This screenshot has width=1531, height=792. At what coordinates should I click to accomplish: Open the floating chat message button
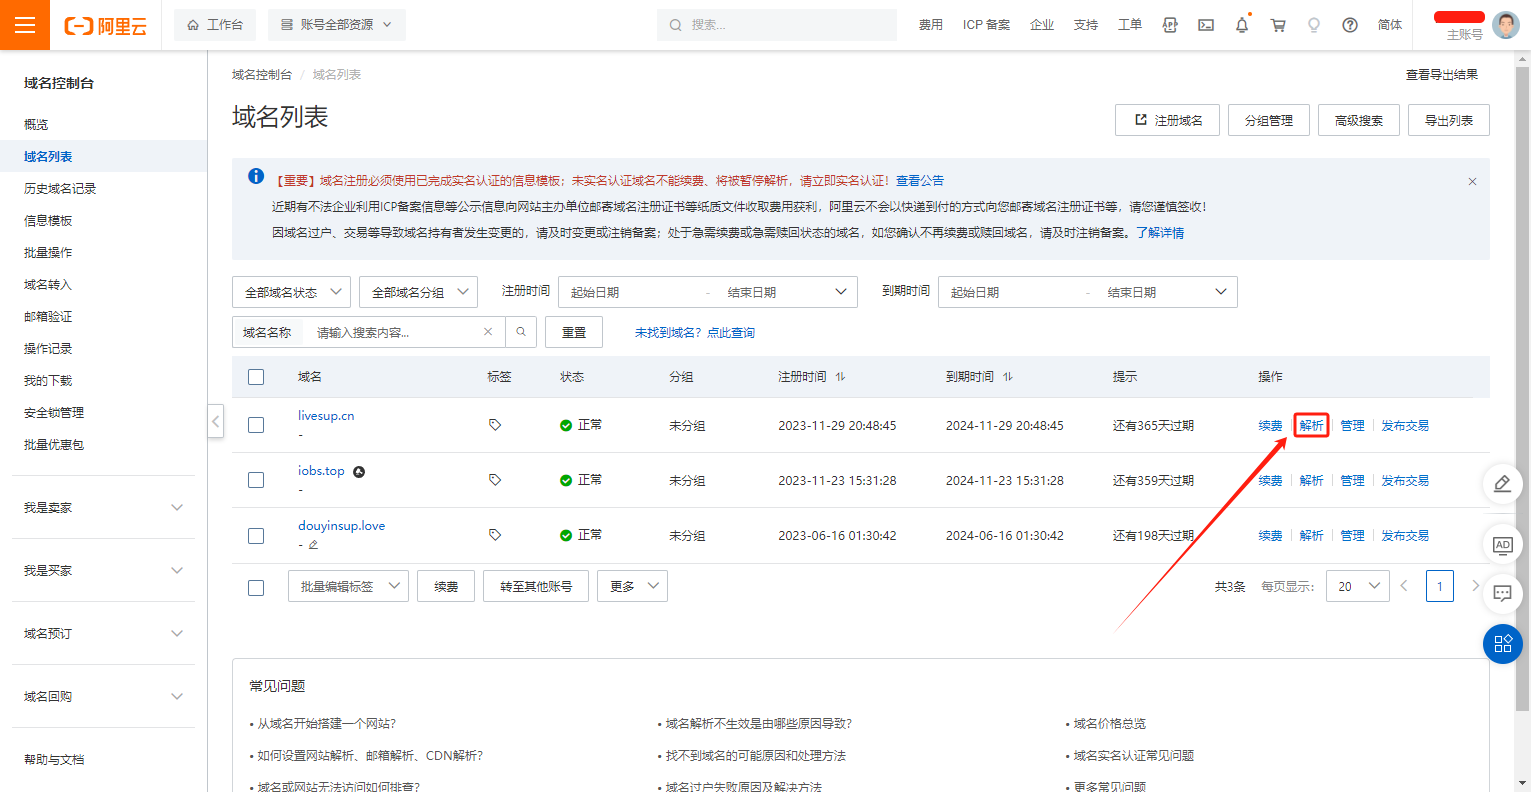click(1502, 593)
